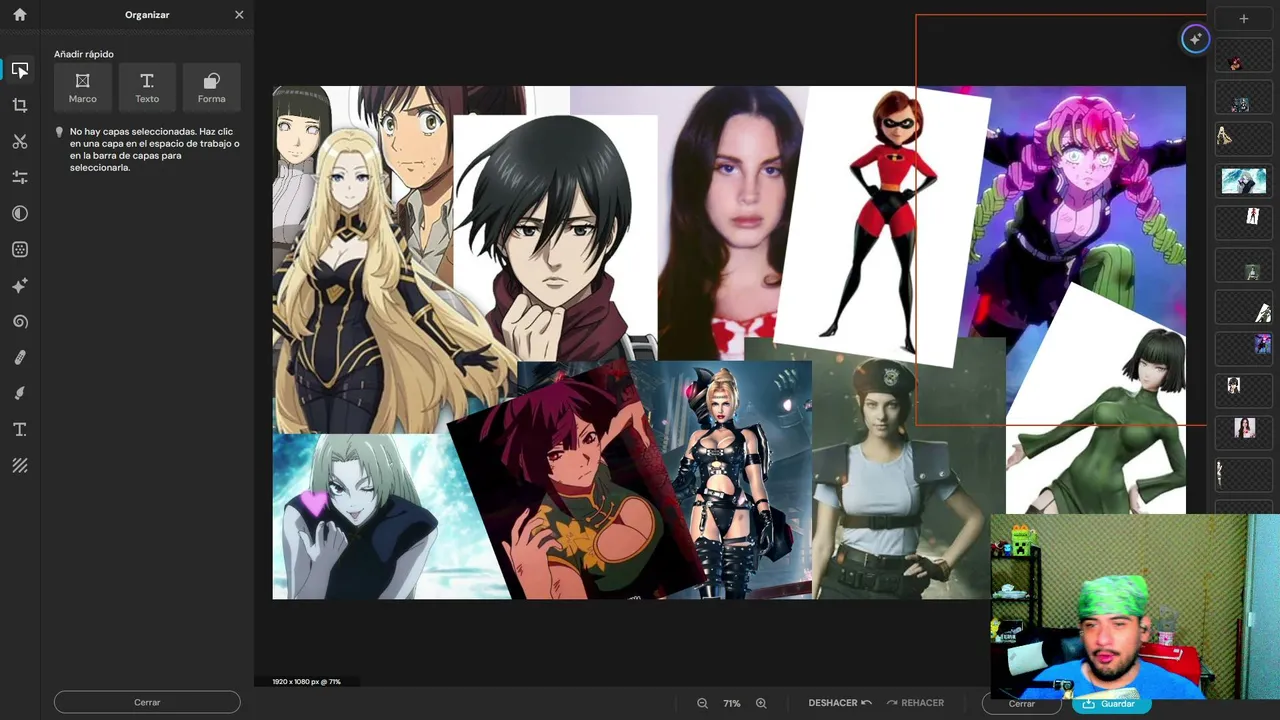
Task: Select the Text tool in the left toolbar
Action: tap(20, 430)
